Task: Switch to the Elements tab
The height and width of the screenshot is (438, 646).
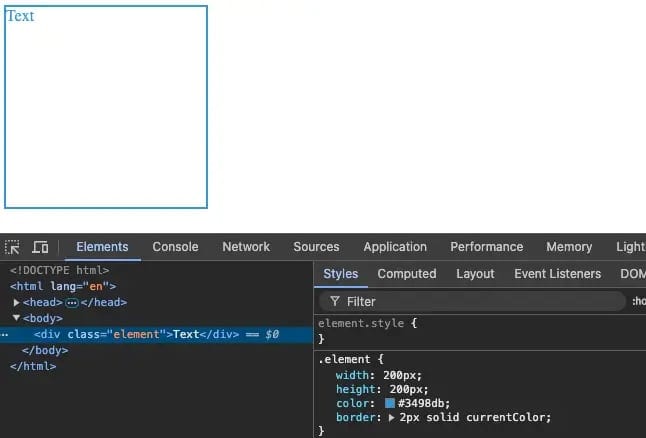Action: (102, 247)
